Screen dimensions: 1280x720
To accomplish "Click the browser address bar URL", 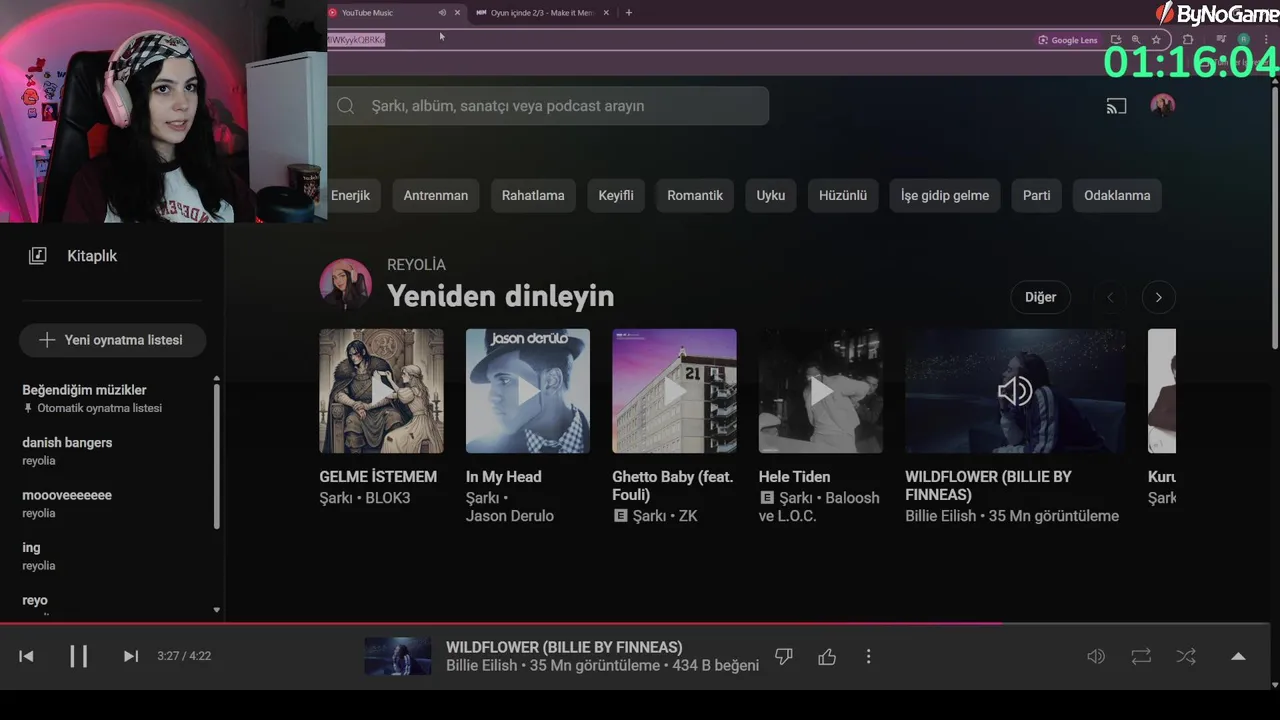I will (x=357, y=40).
